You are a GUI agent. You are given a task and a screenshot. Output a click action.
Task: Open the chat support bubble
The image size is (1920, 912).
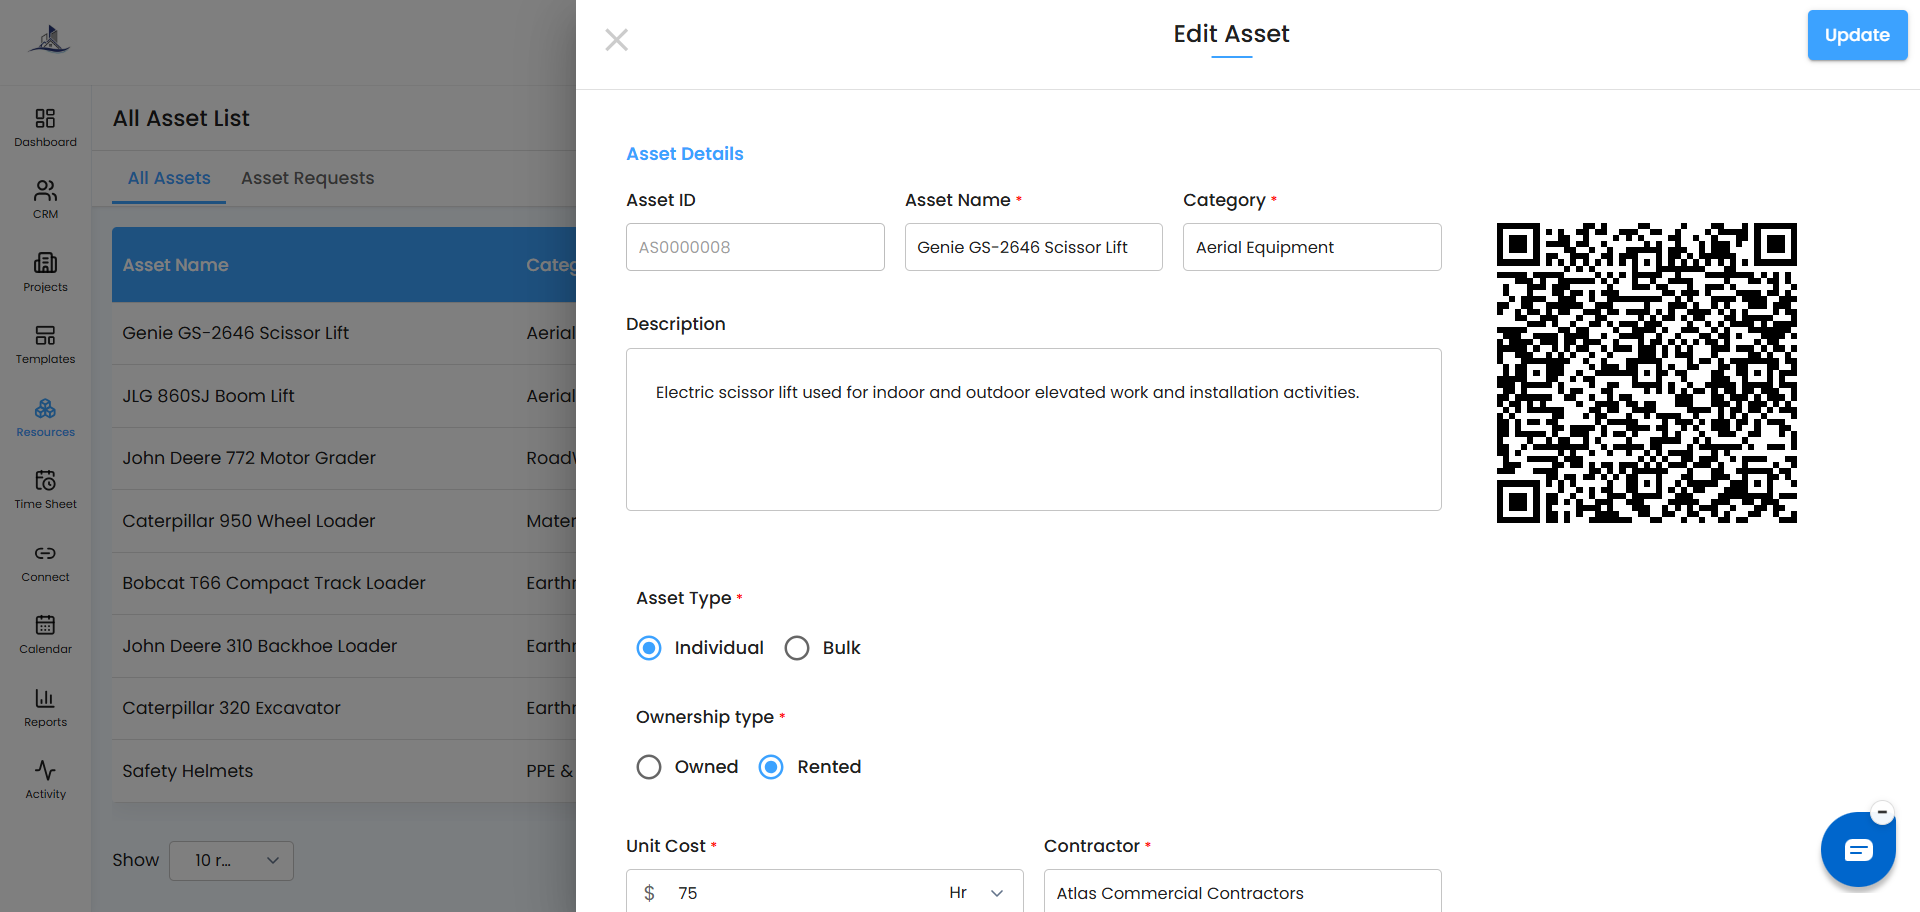1858,850
